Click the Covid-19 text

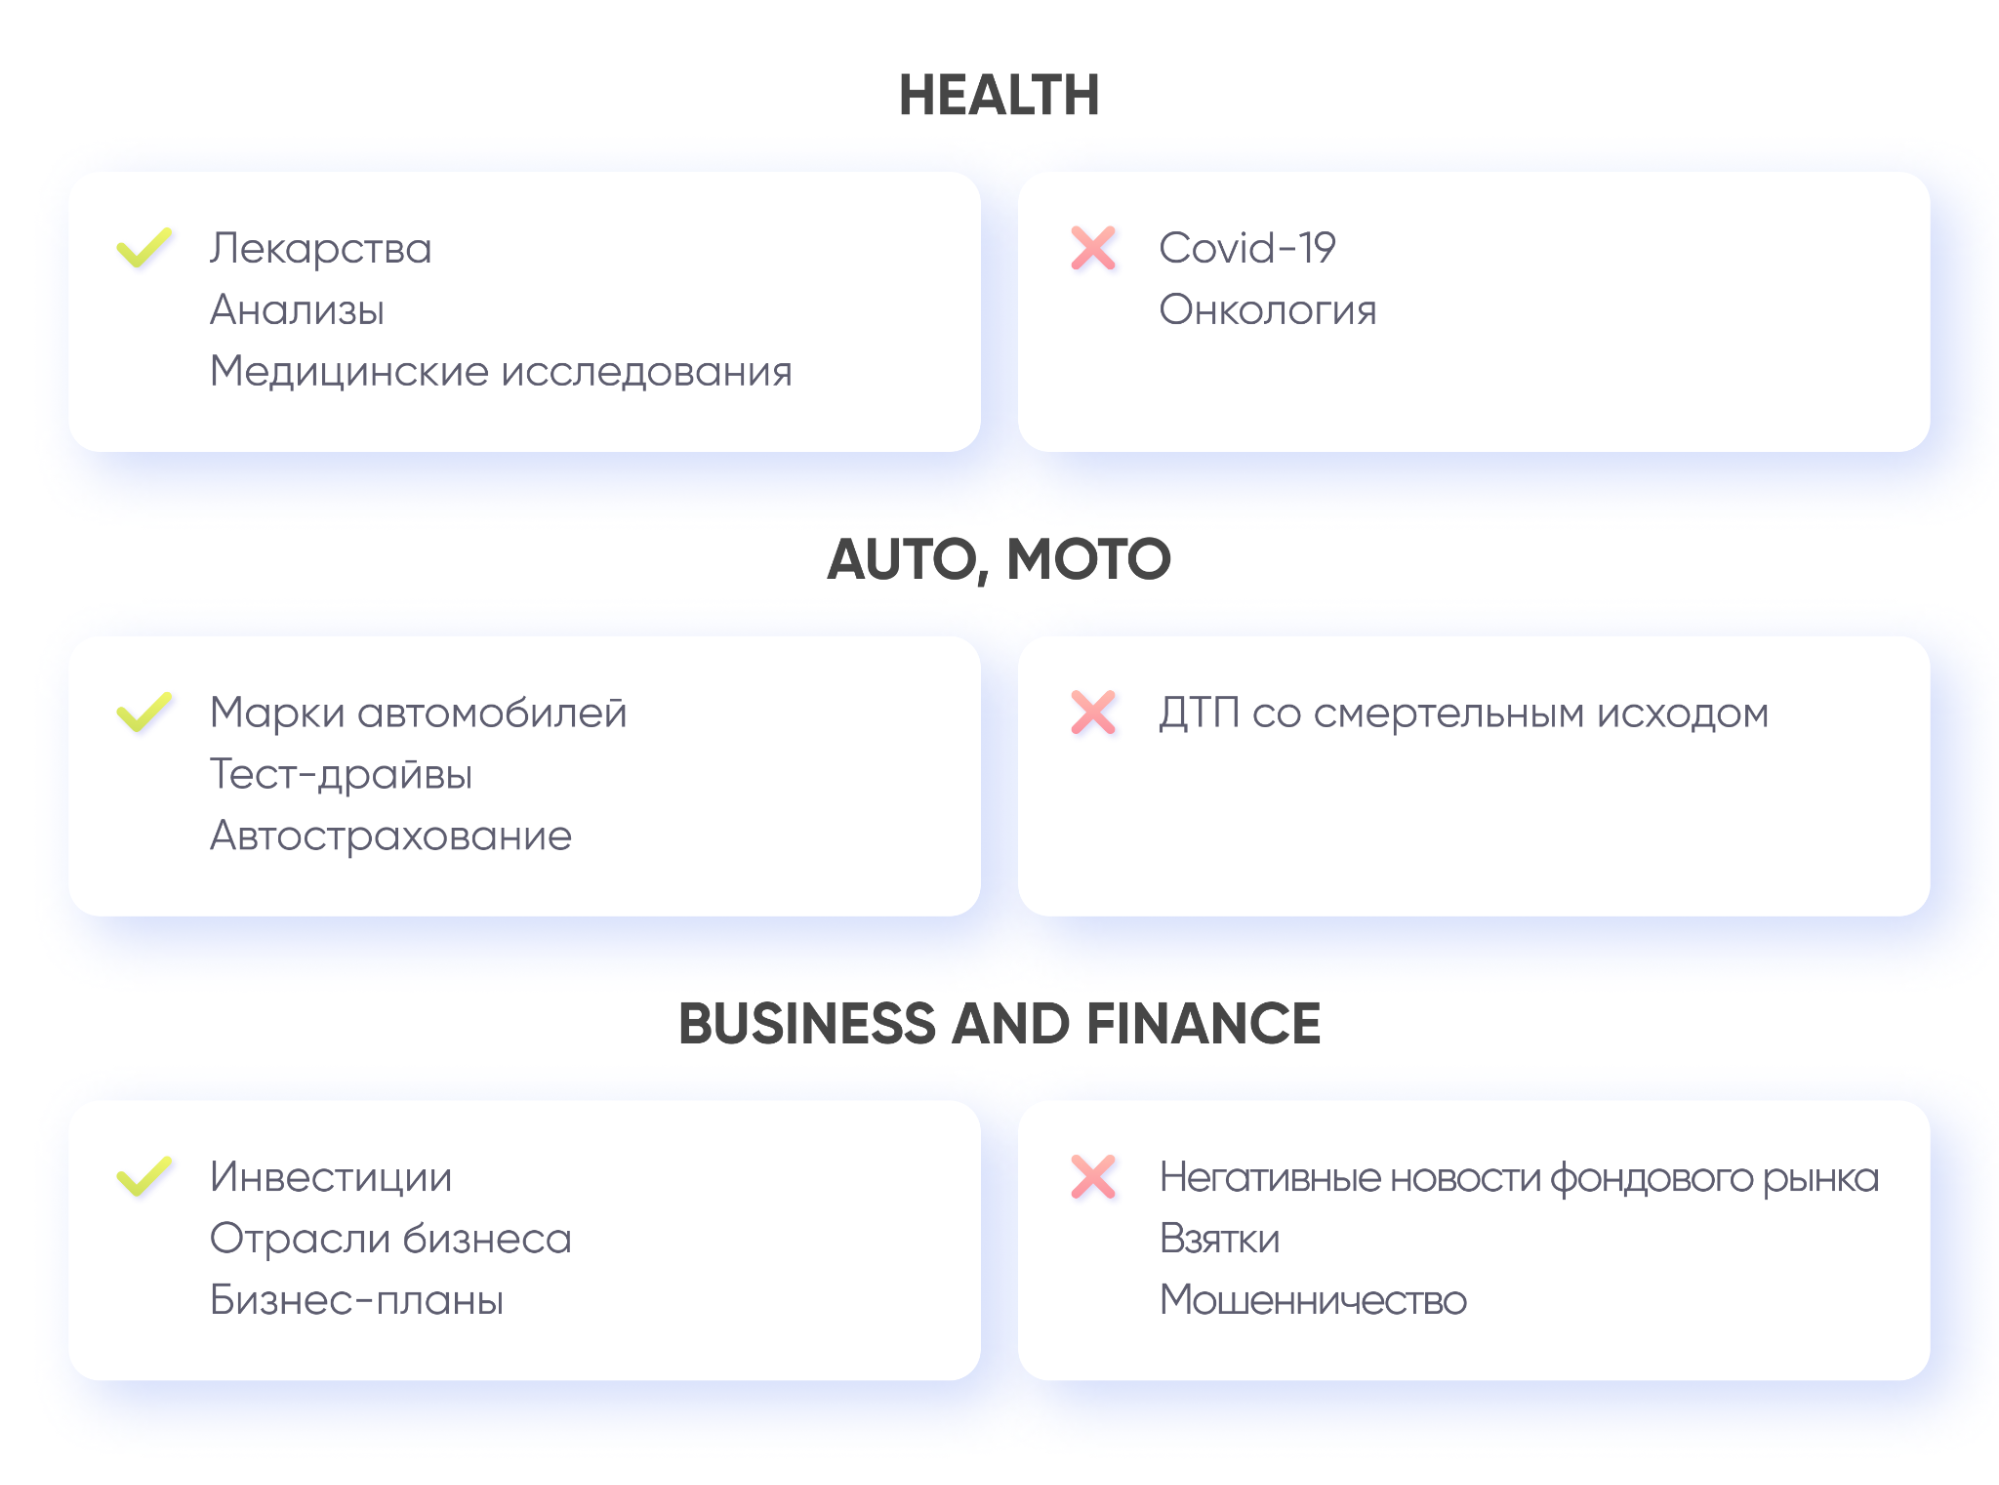(x=1247, y=248)
